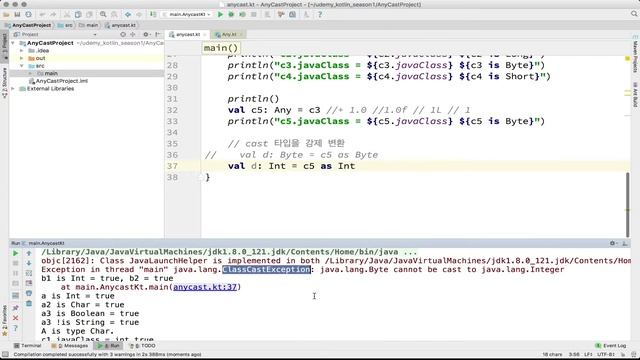
Task: Select the Run tool window tab
Action: tap(108, 346)
